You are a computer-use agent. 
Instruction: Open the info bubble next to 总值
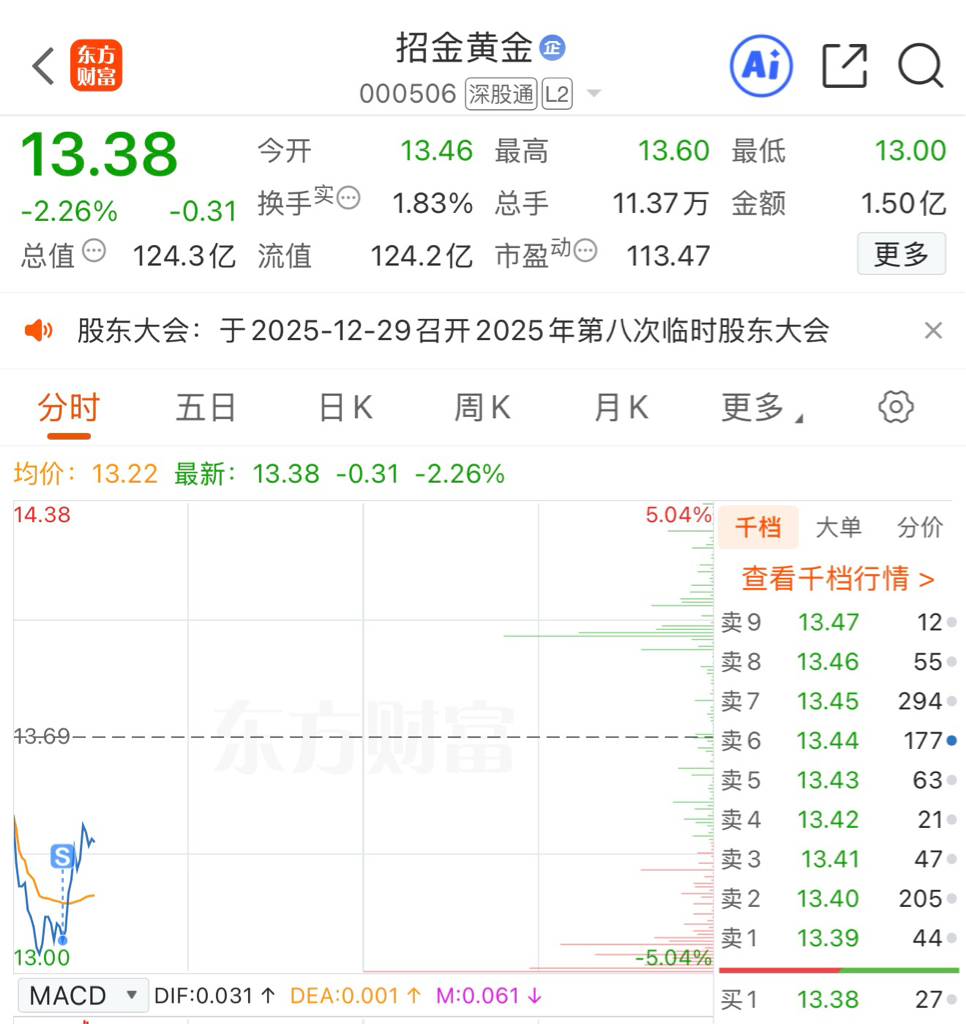(94, 250)
